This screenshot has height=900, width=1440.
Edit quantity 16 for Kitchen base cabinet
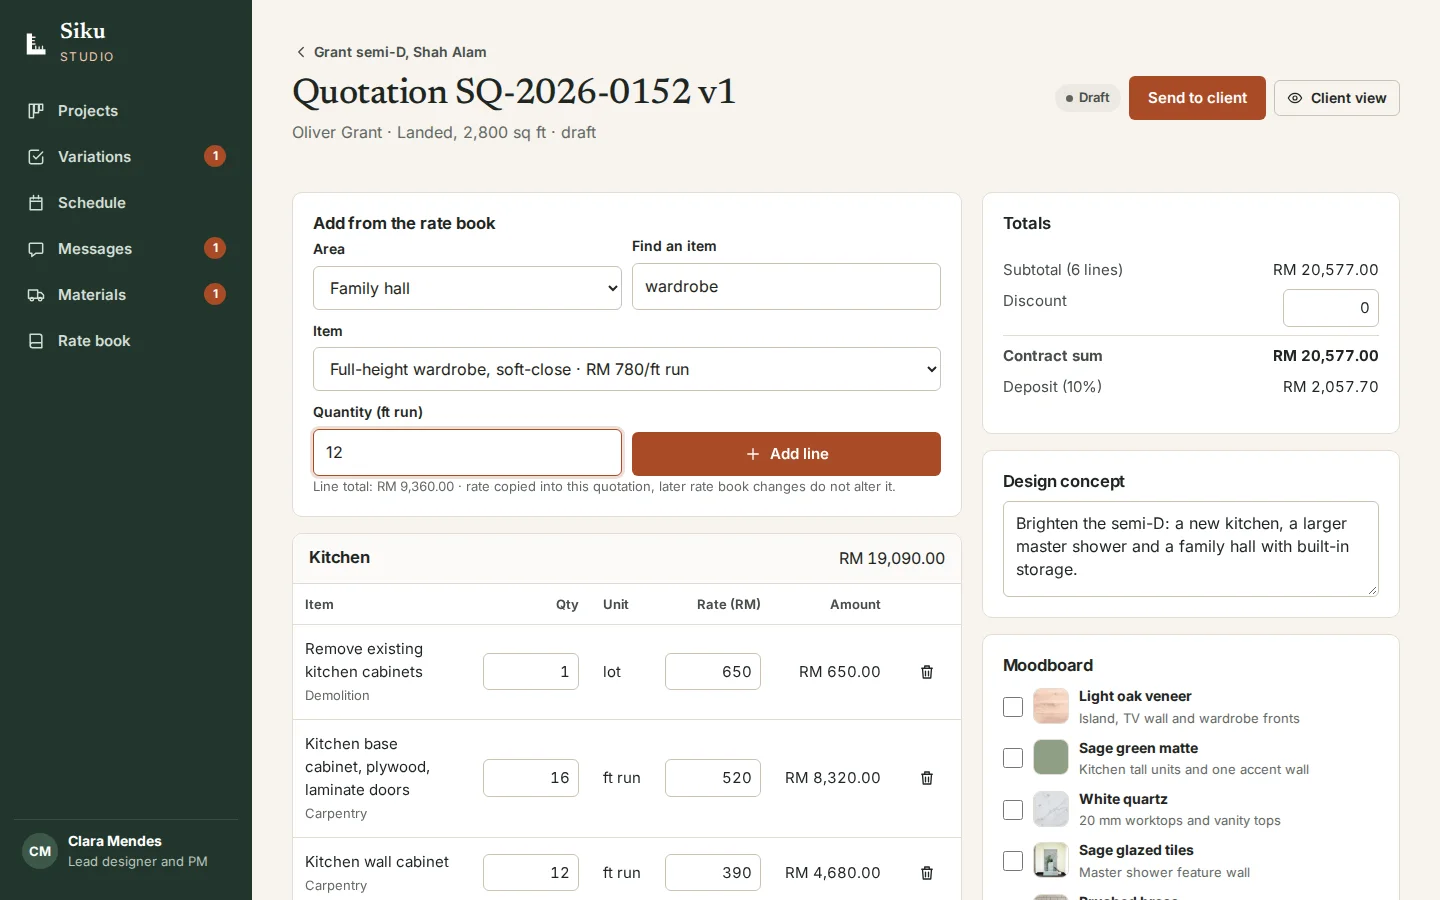point(531,778)
